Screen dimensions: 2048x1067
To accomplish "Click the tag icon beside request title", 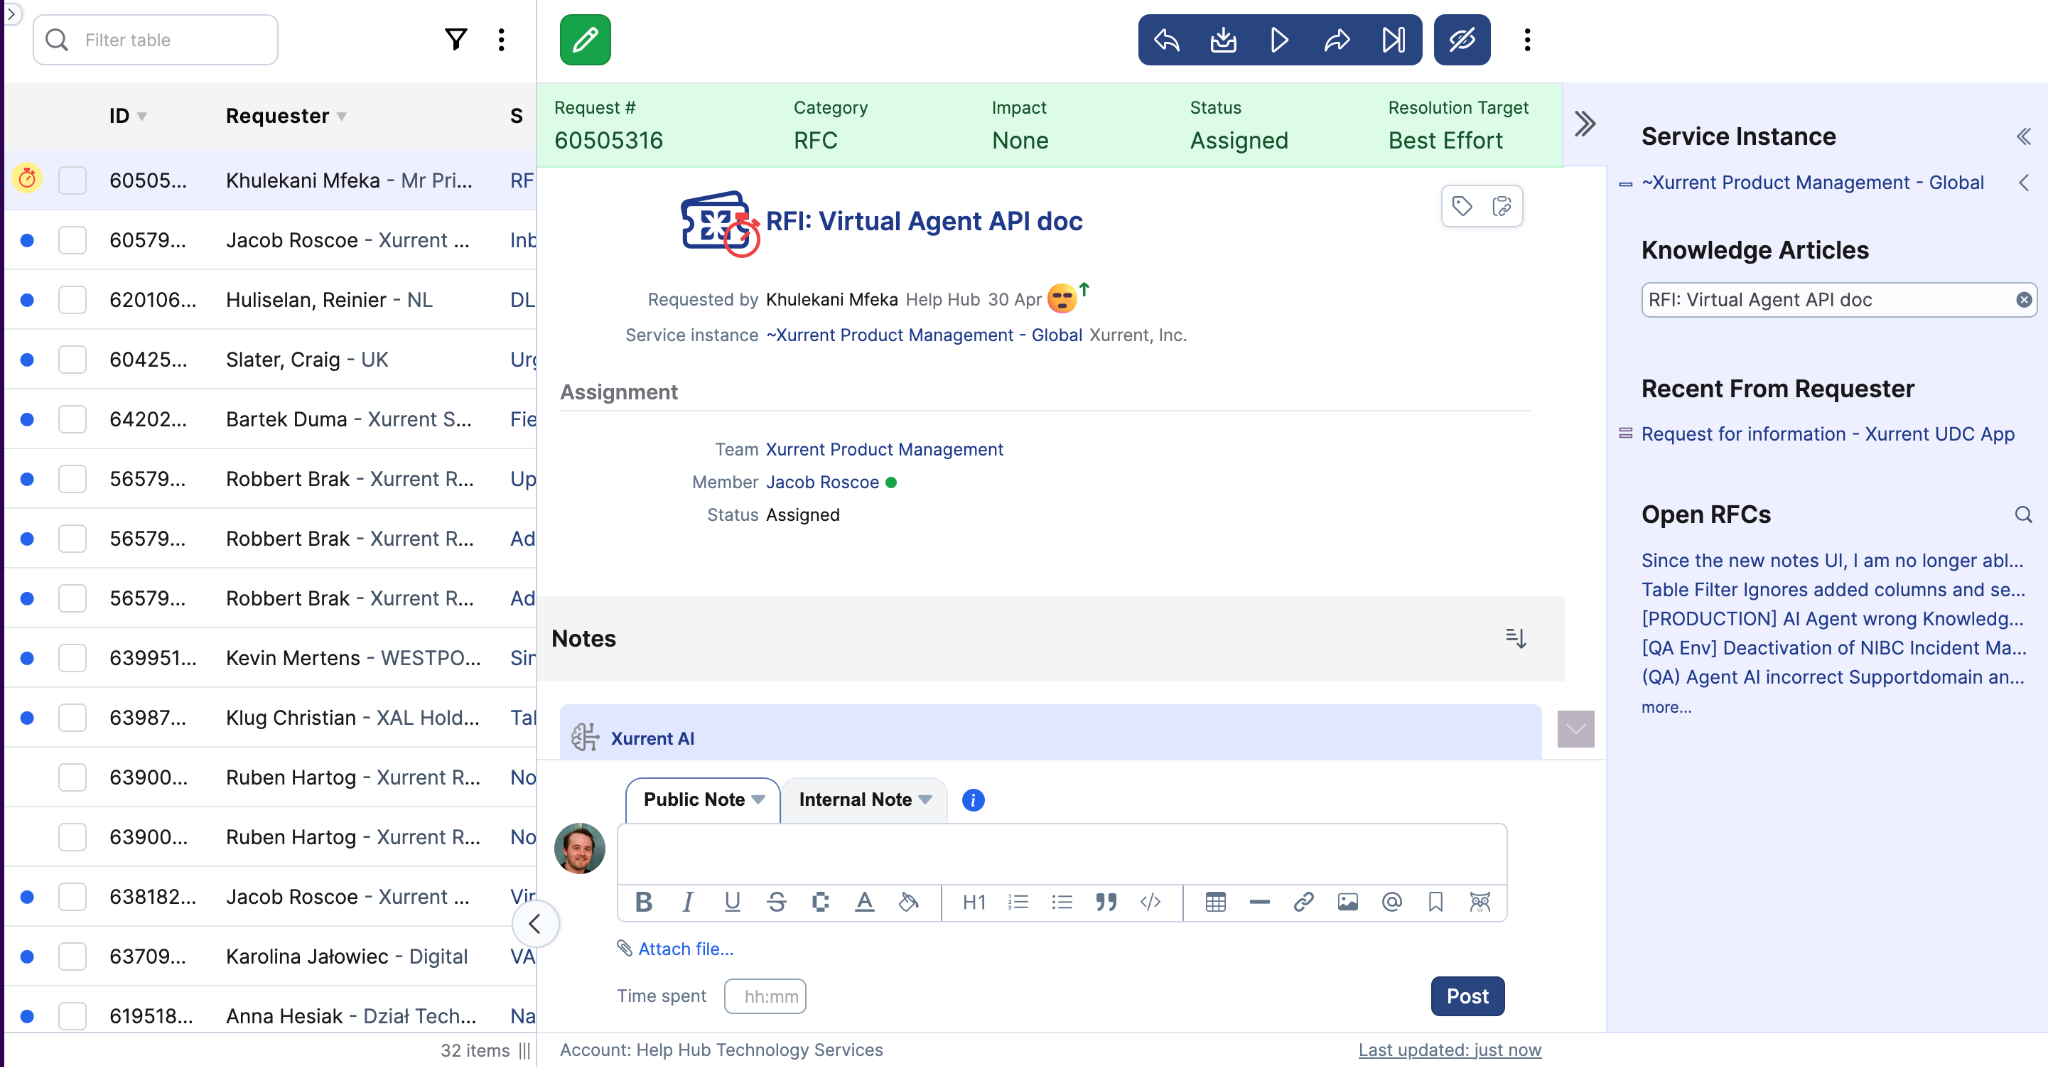I will click(1462, 206).
